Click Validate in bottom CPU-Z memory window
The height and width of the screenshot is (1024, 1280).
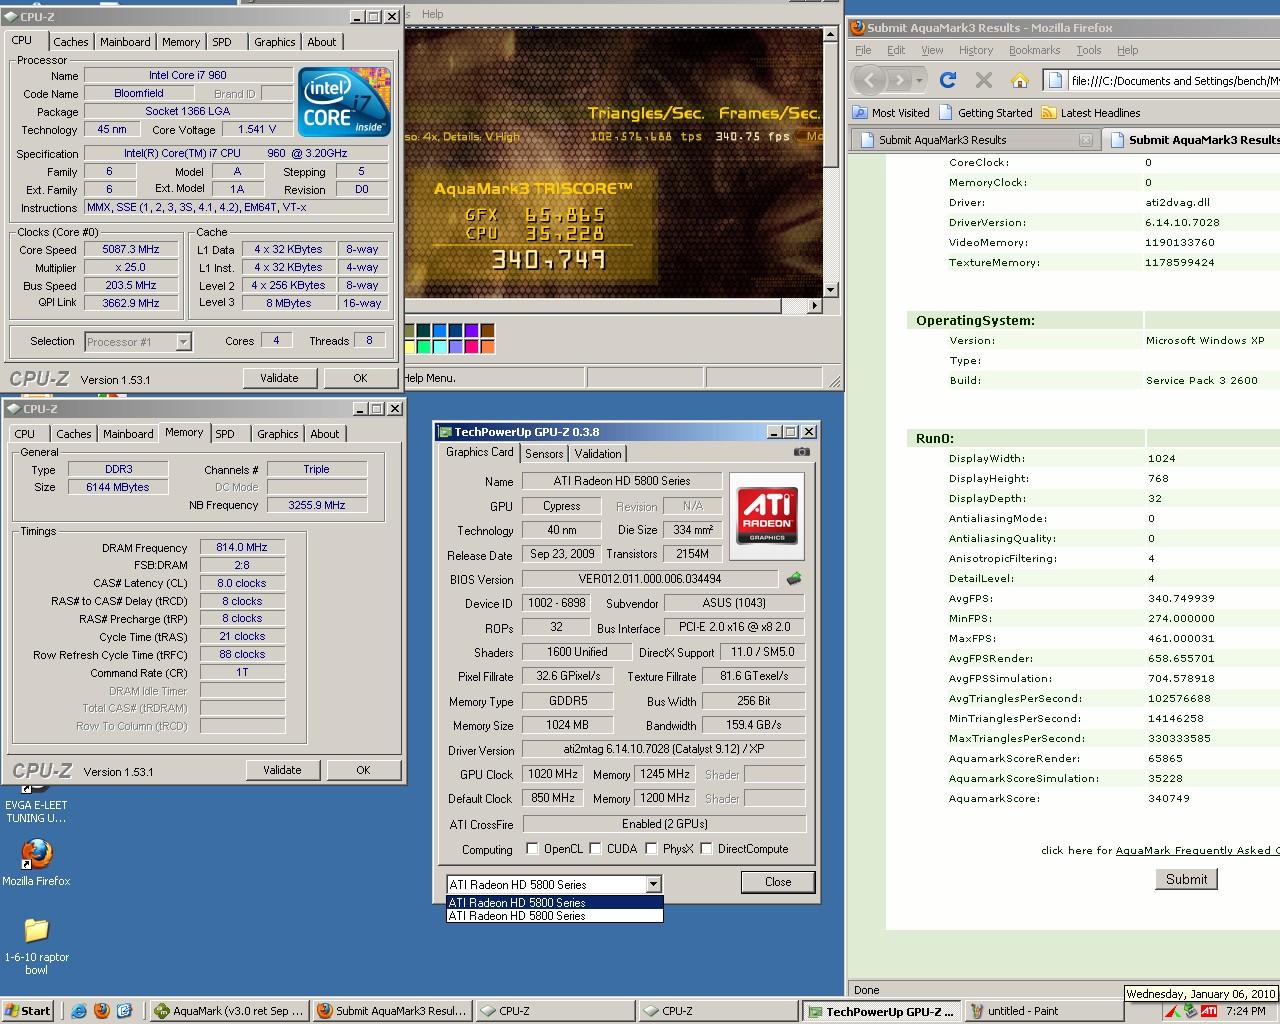click(x=282, y=770)
